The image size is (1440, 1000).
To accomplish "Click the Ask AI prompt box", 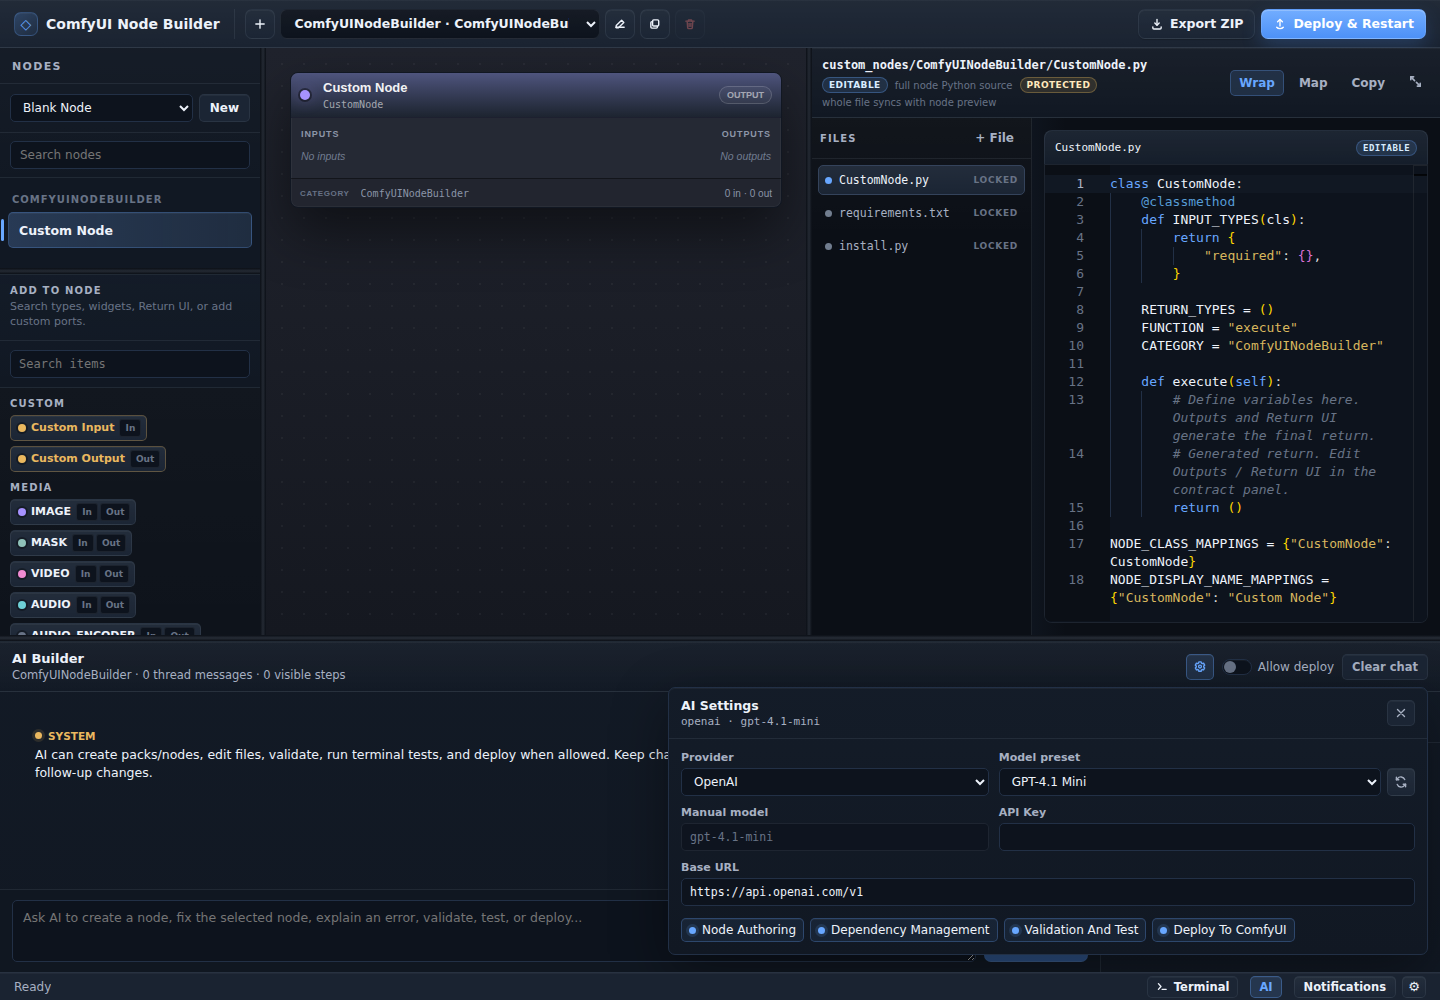I will [x=493, y=930].
